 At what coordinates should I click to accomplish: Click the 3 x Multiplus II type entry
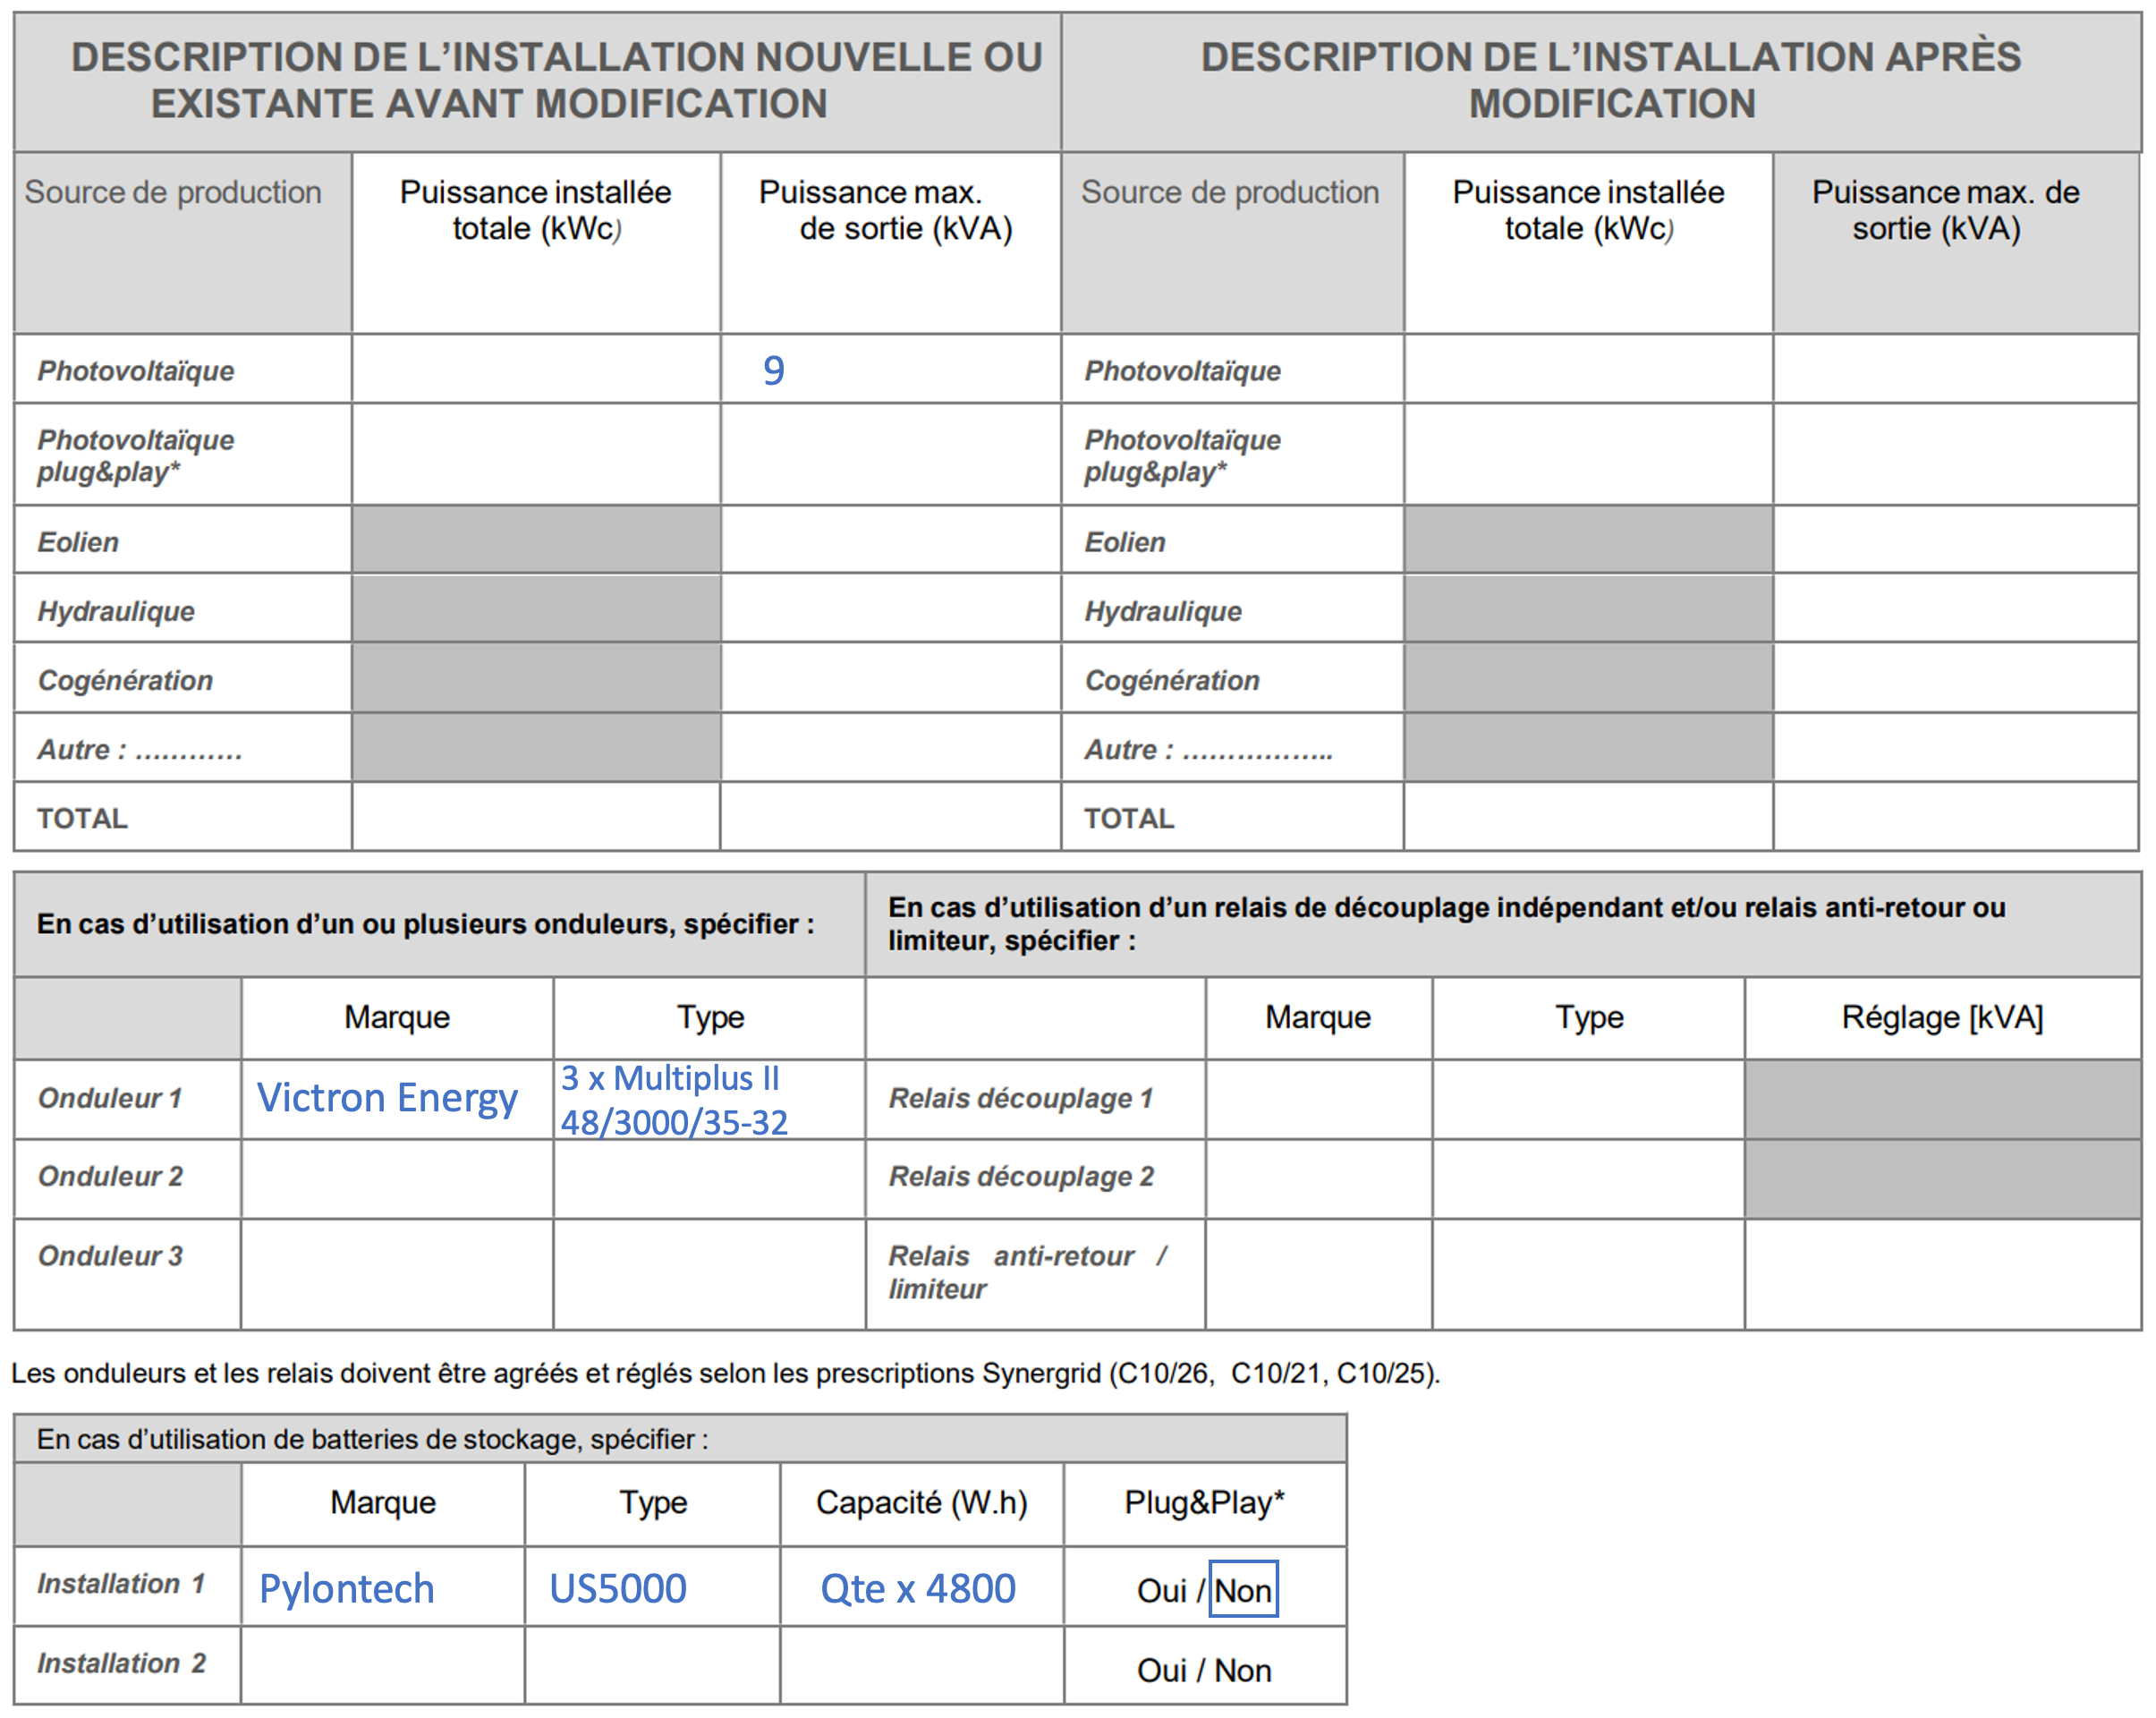coord(674,1100)
